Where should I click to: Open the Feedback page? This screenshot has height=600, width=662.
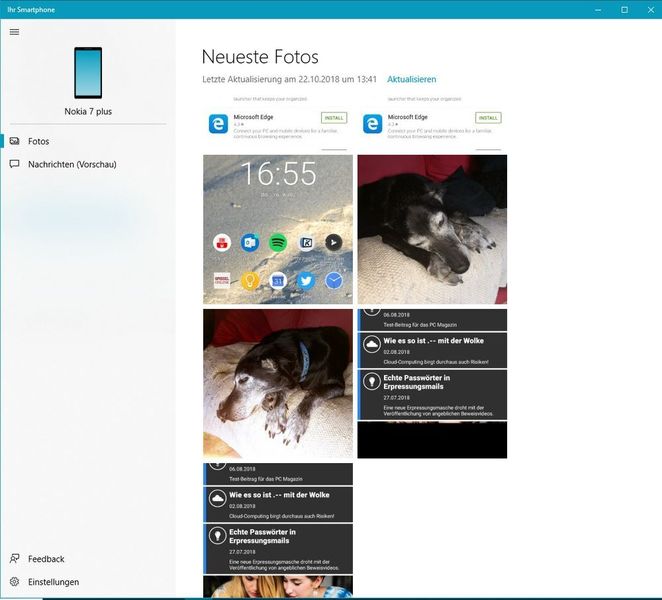(87, 559)
